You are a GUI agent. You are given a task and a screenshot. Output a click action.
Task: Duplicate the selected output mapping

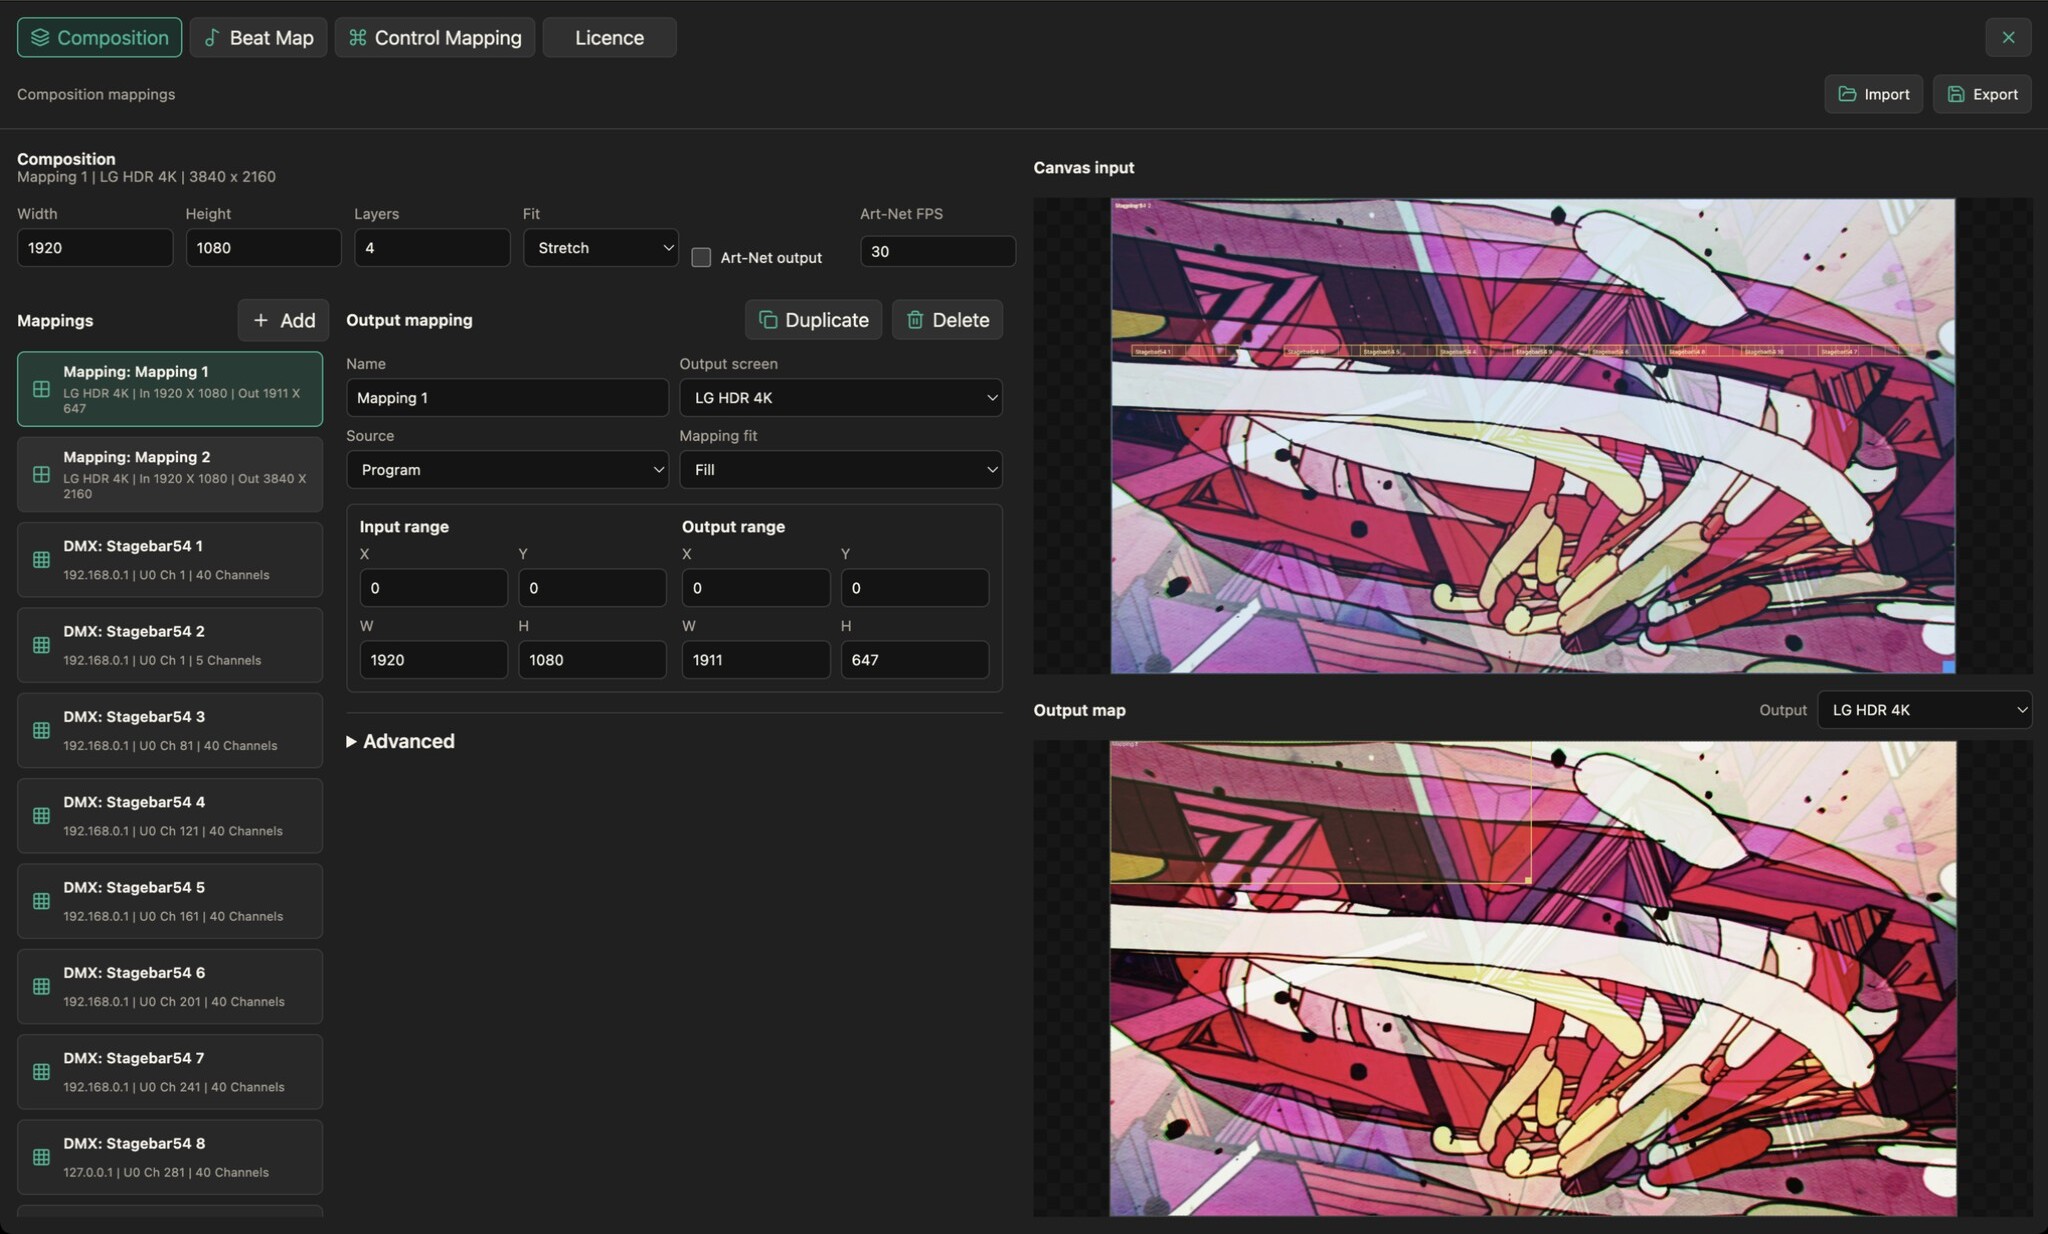coord(813,320)
